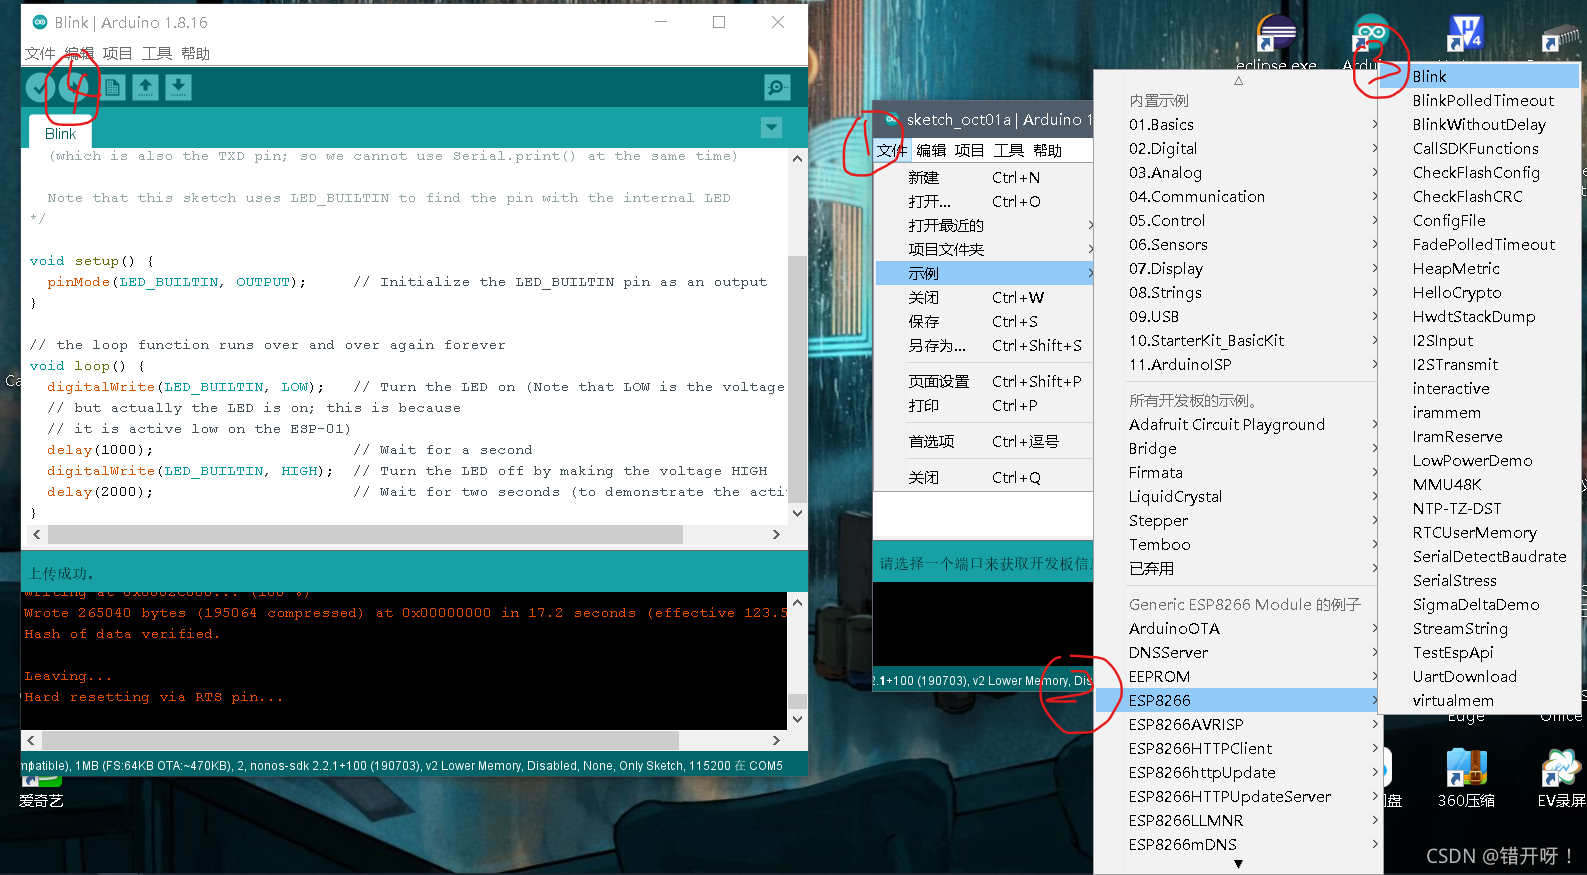1587x875 pixels.
Task: Expand 07.Display examples submenu
Action: [x=1239, y=268]
